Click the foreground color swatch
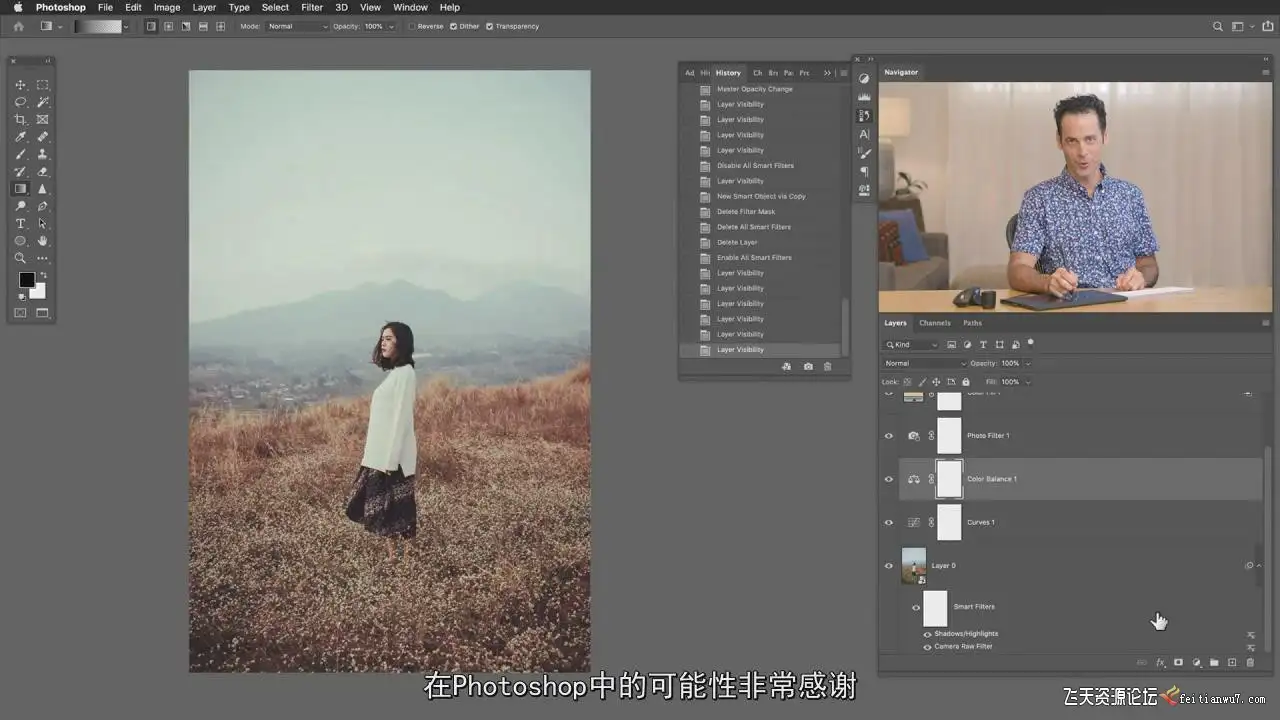This screenshot has width=1280, height=720. point(27,280)
